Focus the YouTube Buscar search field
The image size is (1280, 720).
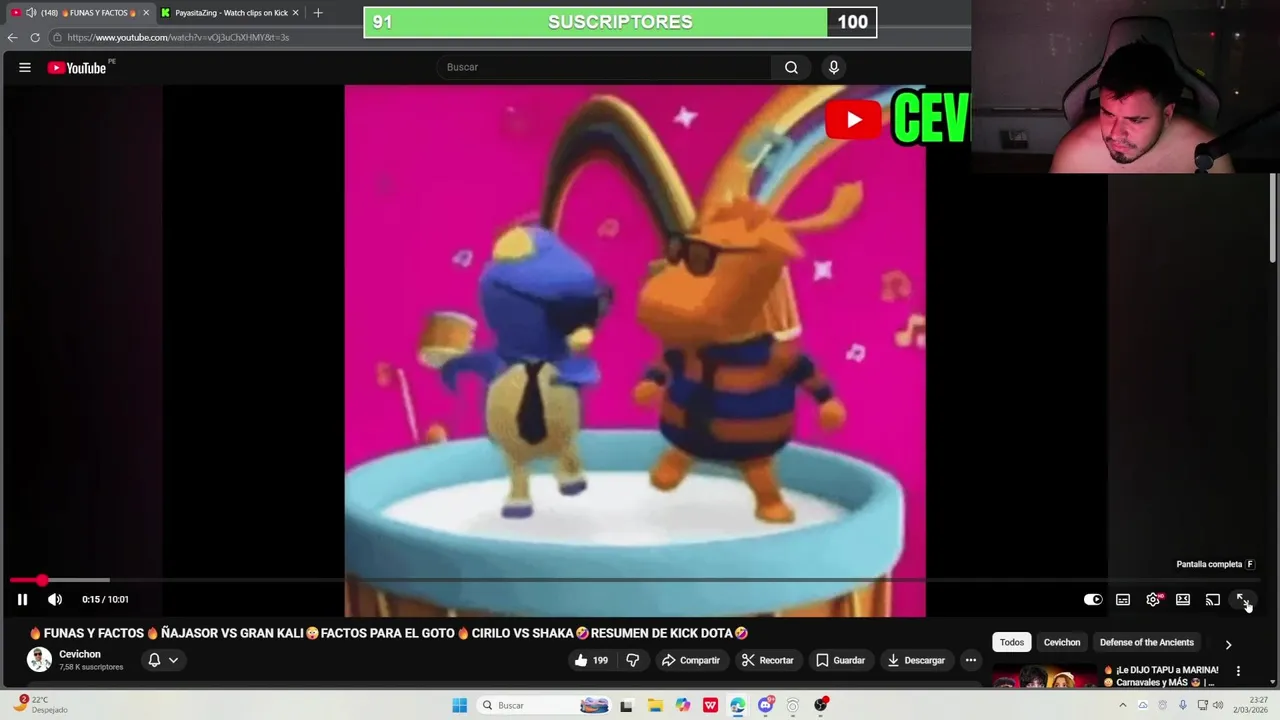pos(605,67)
